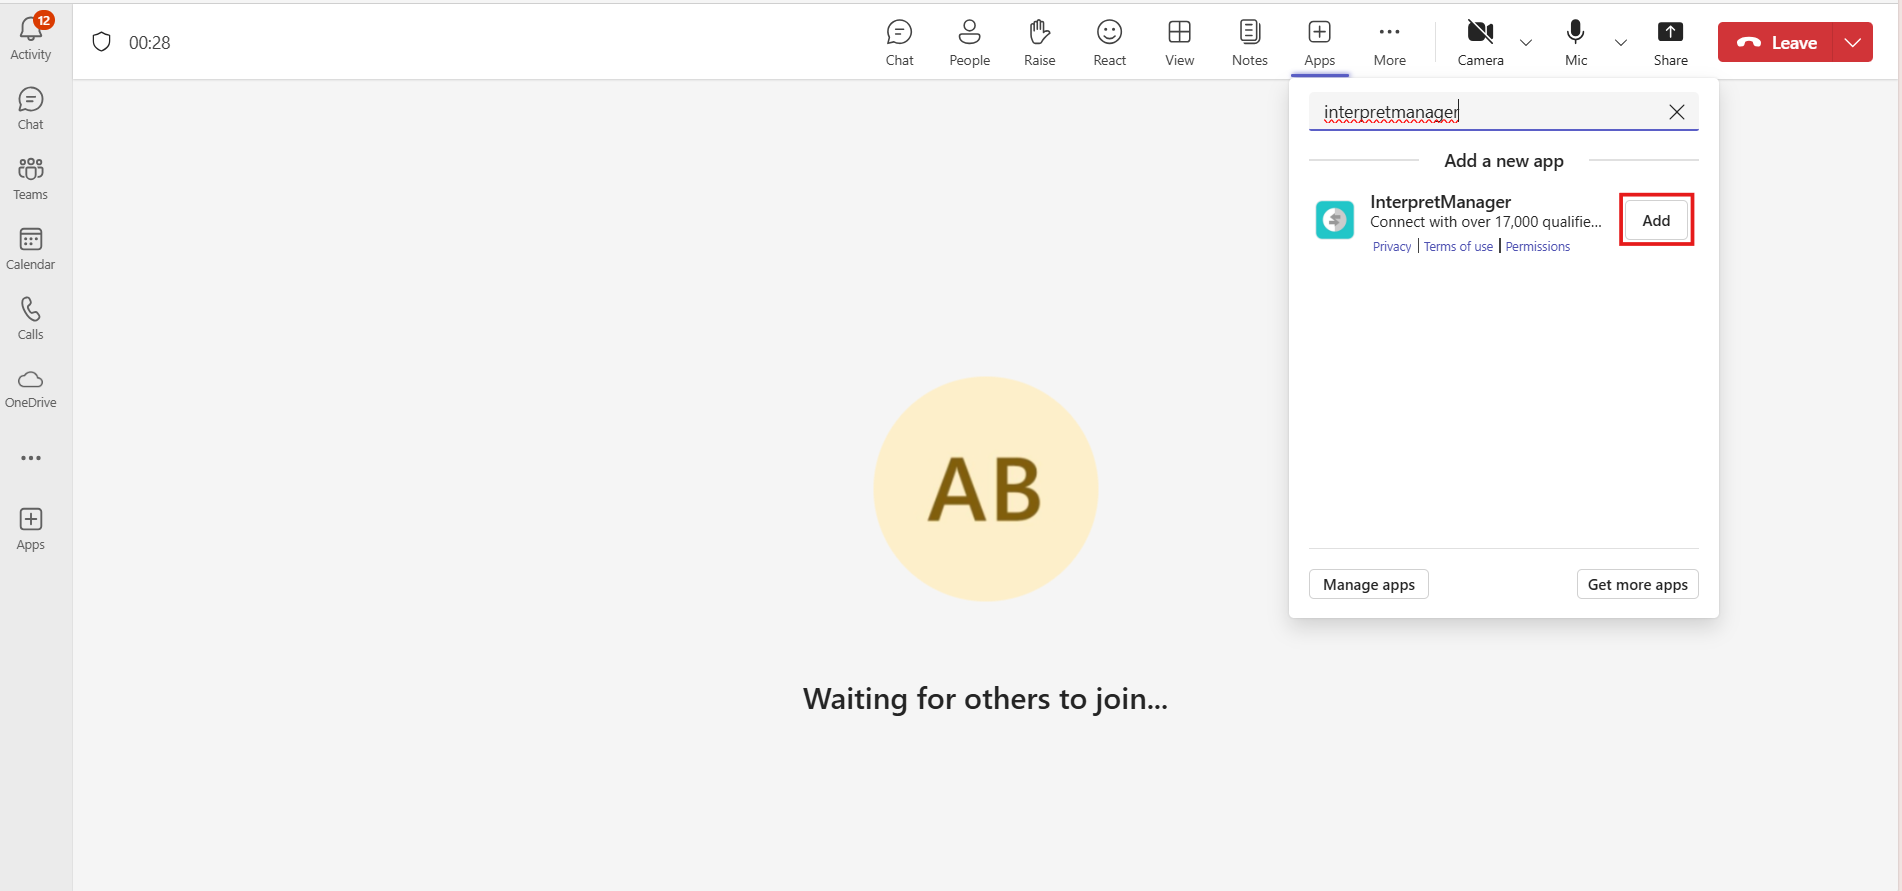Open Teams in the left sidebar
Screen dimensions: 1902x891
pyautogui.click(x=31, y=179)
